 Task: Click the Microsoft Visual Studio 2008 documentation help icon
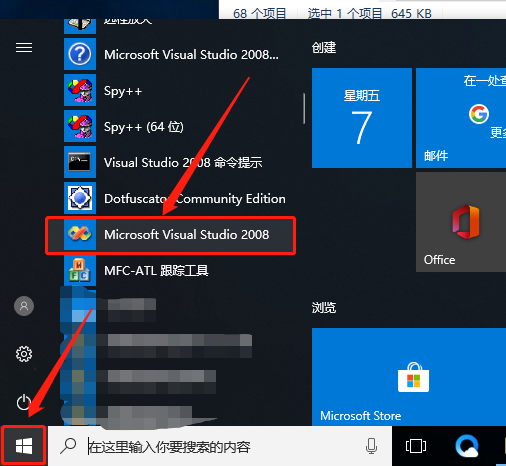point(80,54)
